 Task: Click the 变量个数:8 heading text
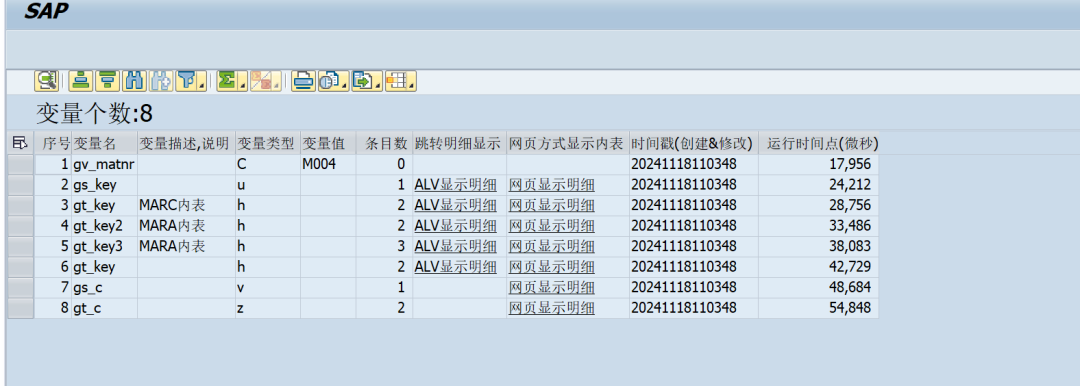click(x=94, y=113)
